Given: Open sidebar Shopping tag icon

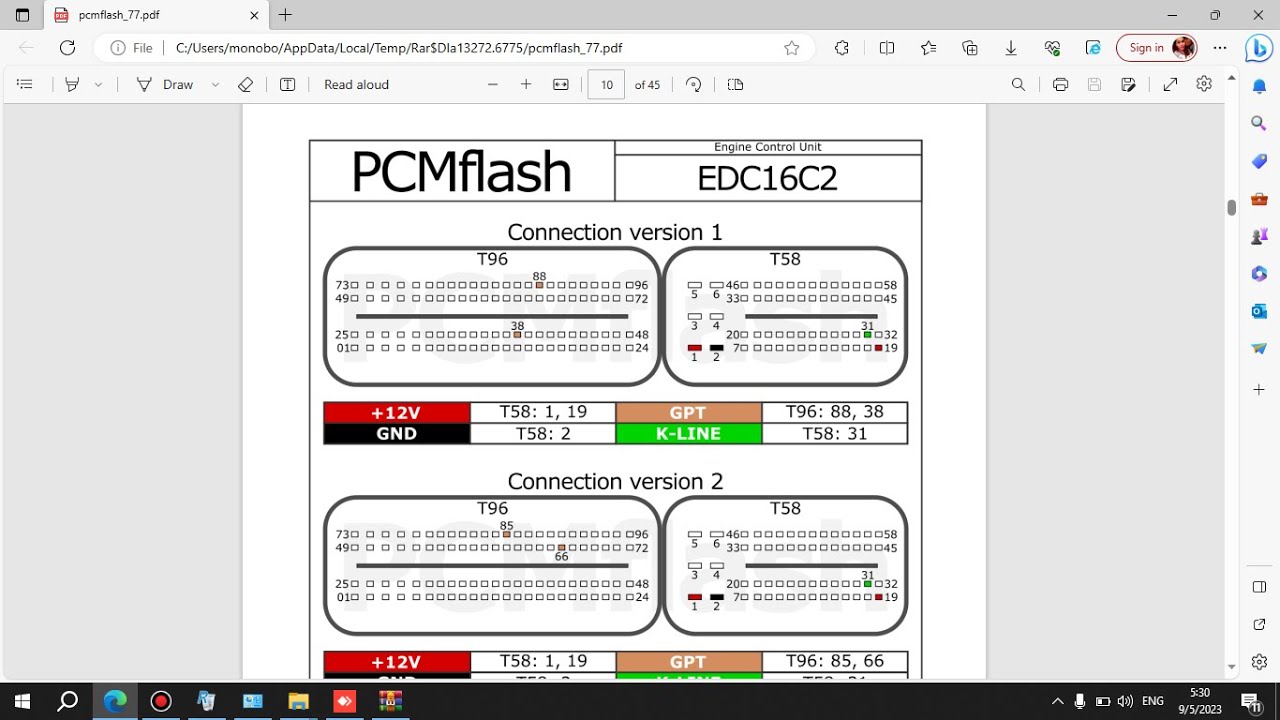Looking at the screenshot, I should tap(1259, 161).
